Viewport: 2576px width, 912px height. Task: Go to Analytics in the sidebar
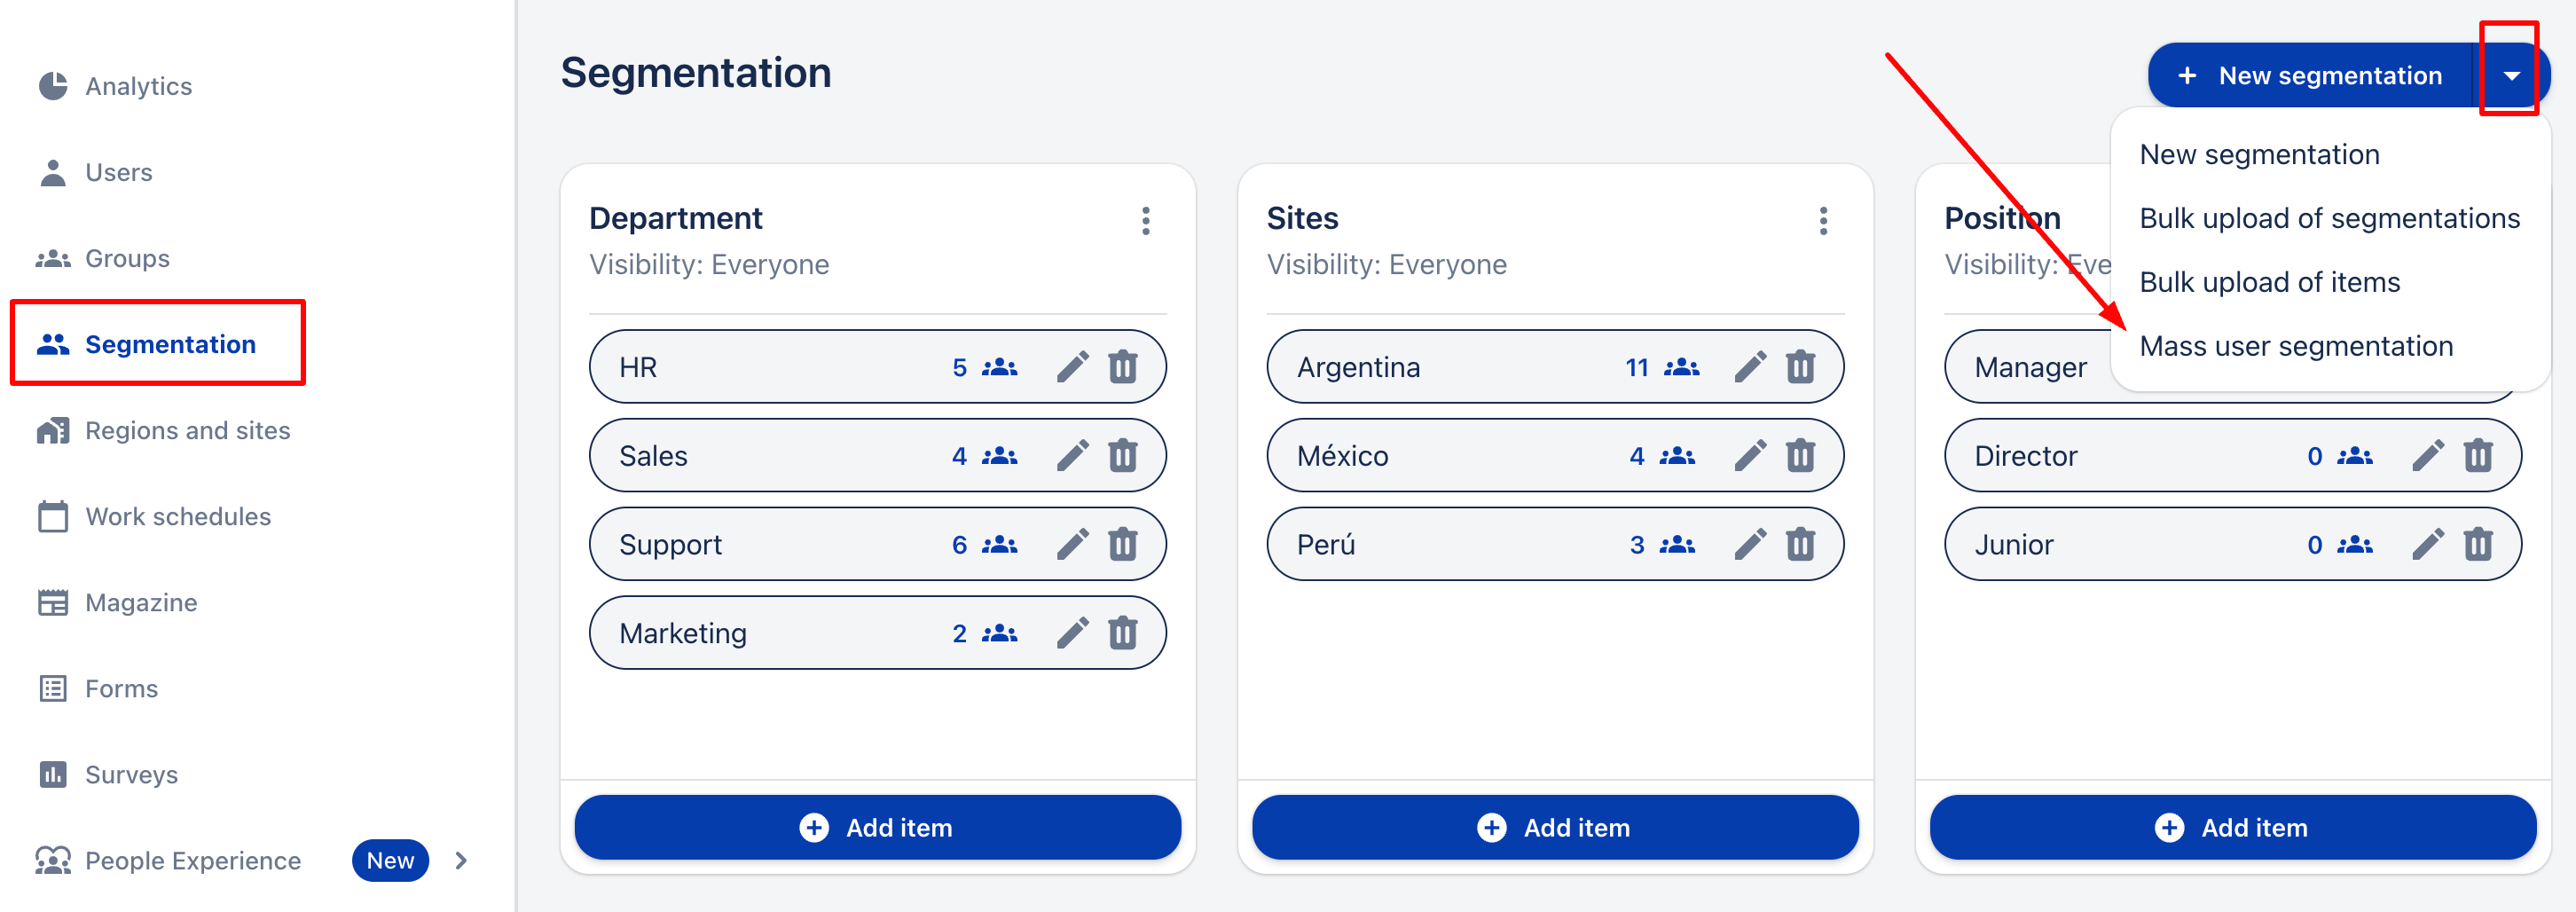138,86
